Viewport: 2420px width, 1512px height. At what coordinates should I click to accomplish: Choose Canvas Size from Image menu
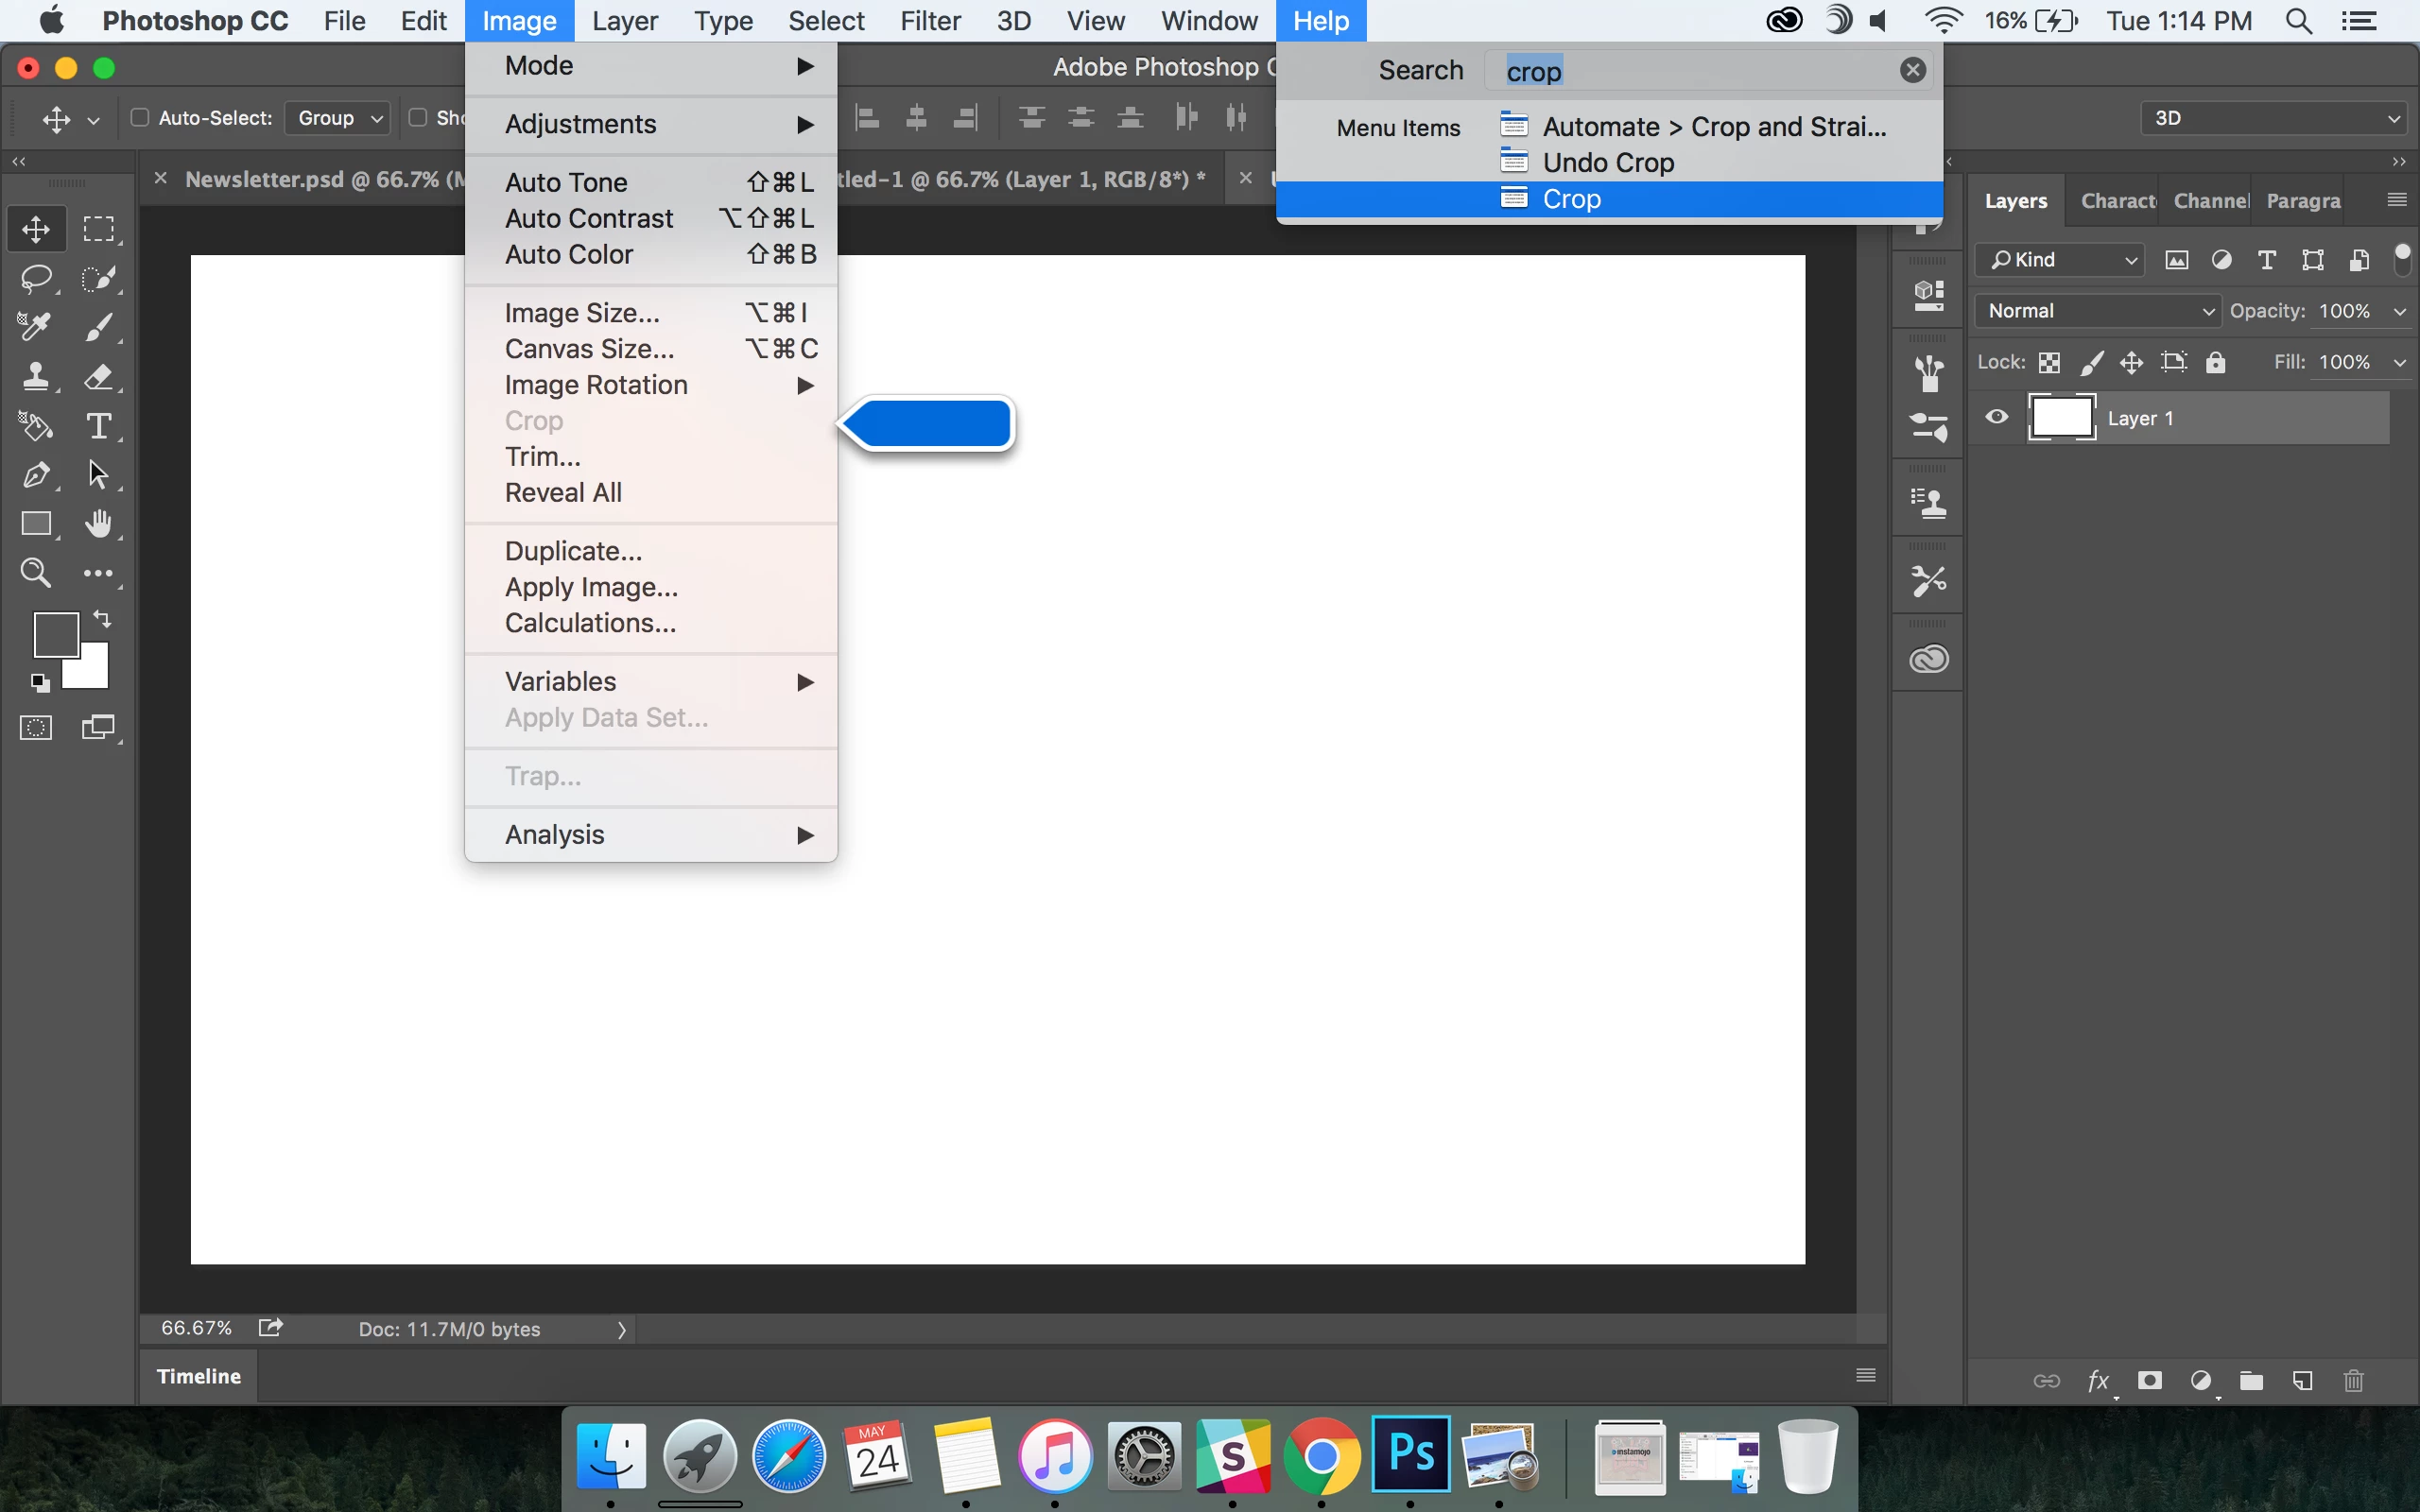pyautogui.click(x=589, y=349)
